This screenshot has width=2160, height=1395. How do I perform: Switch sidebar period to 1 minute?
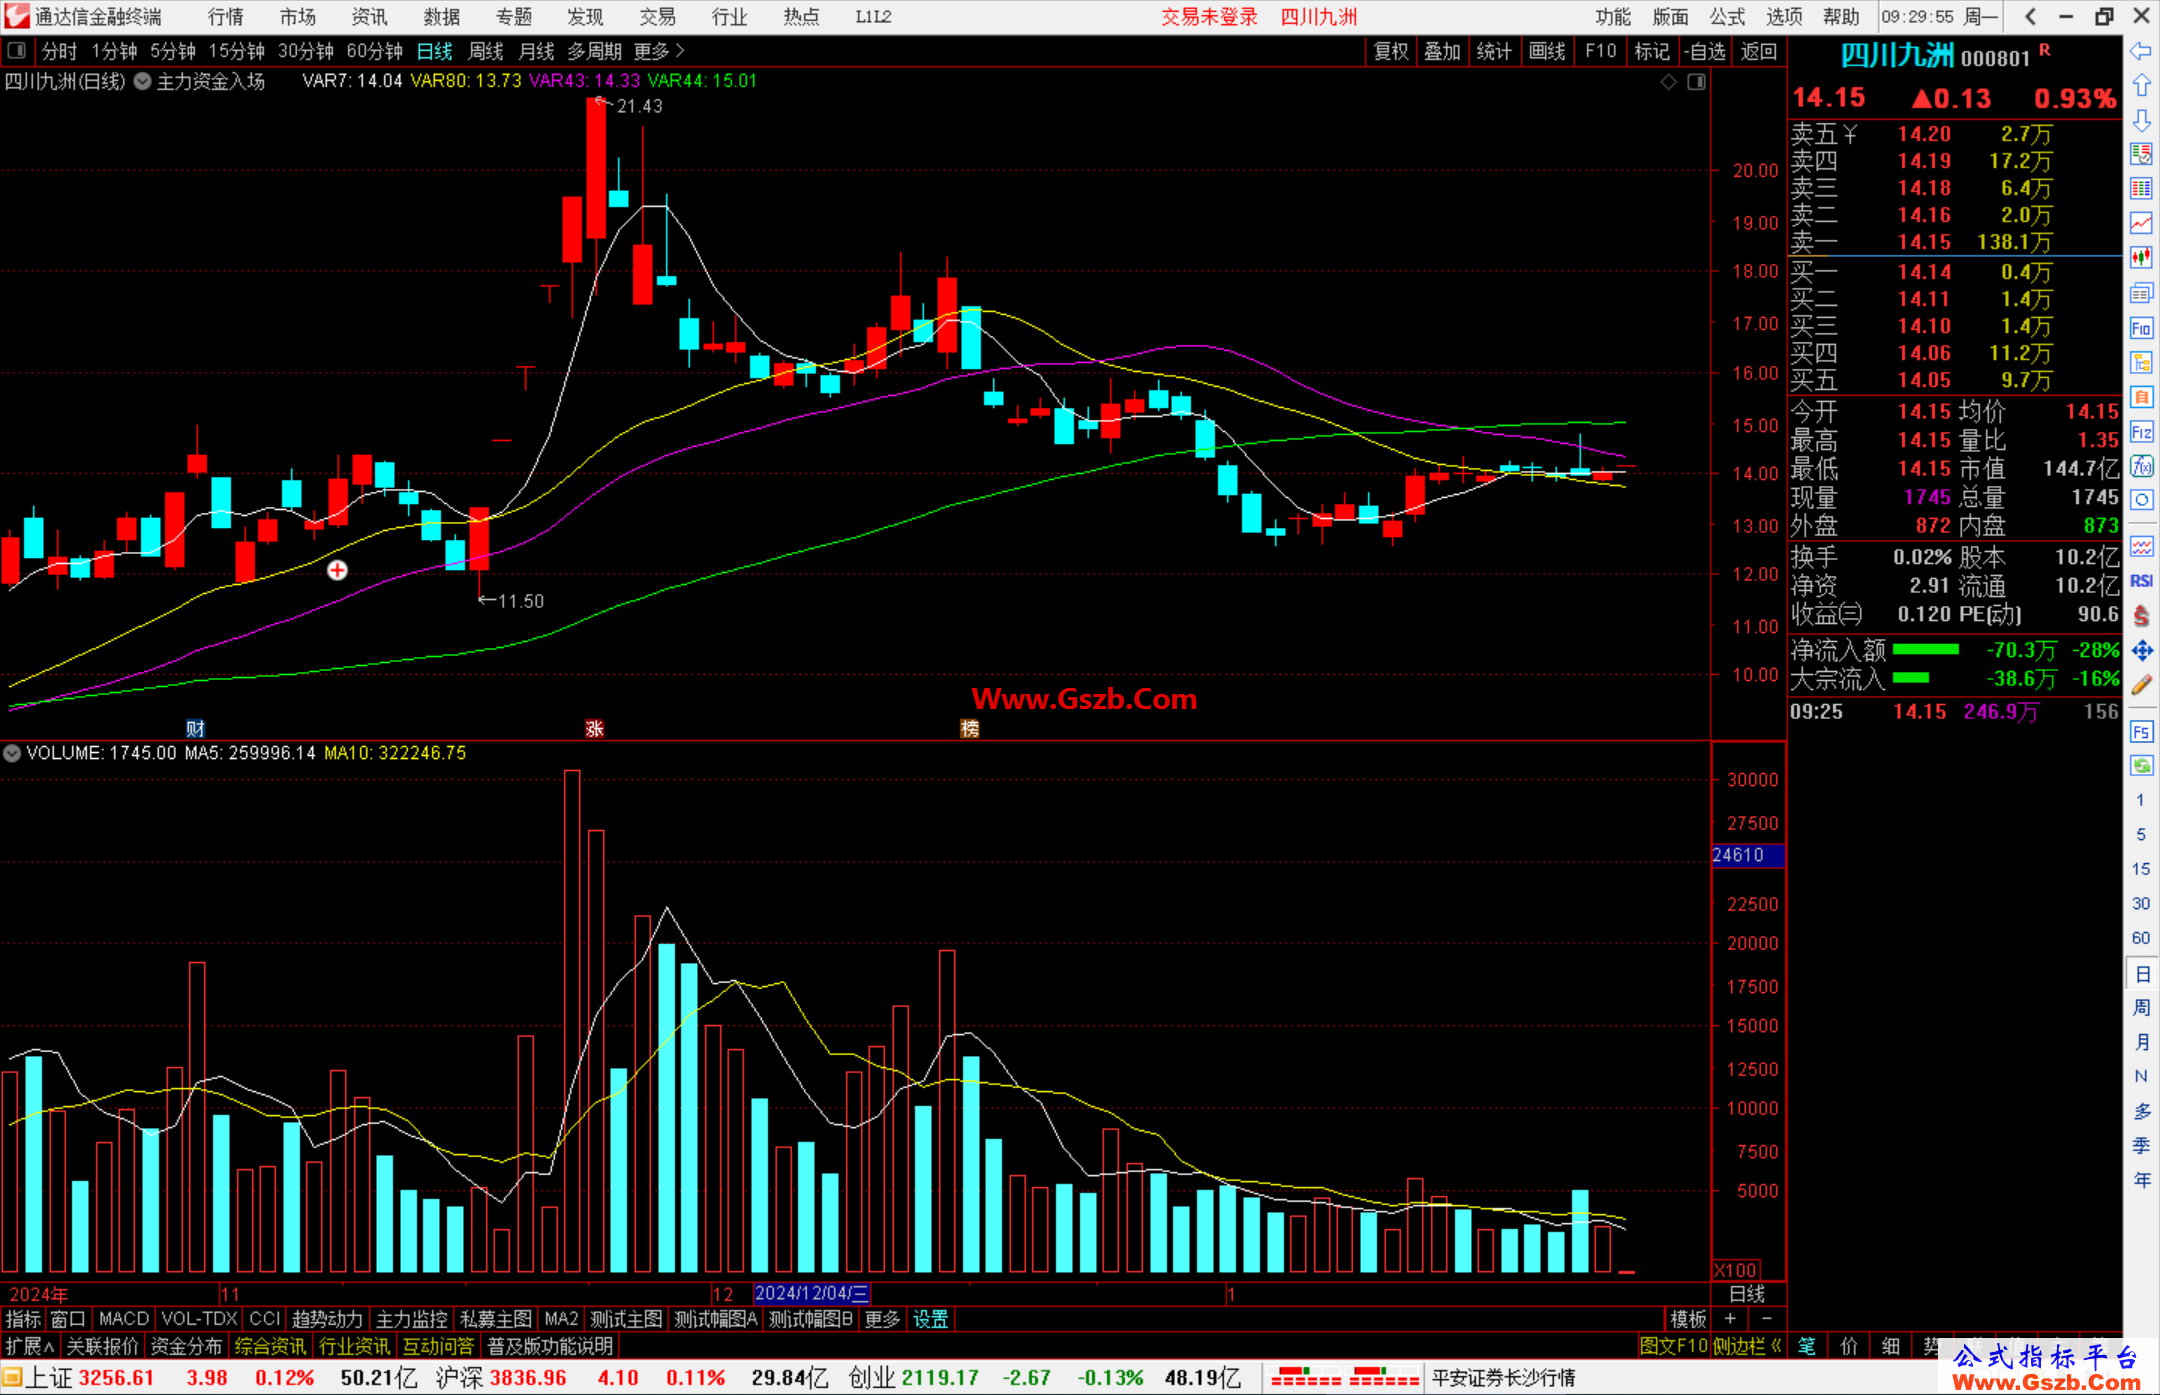(2141, 800)
